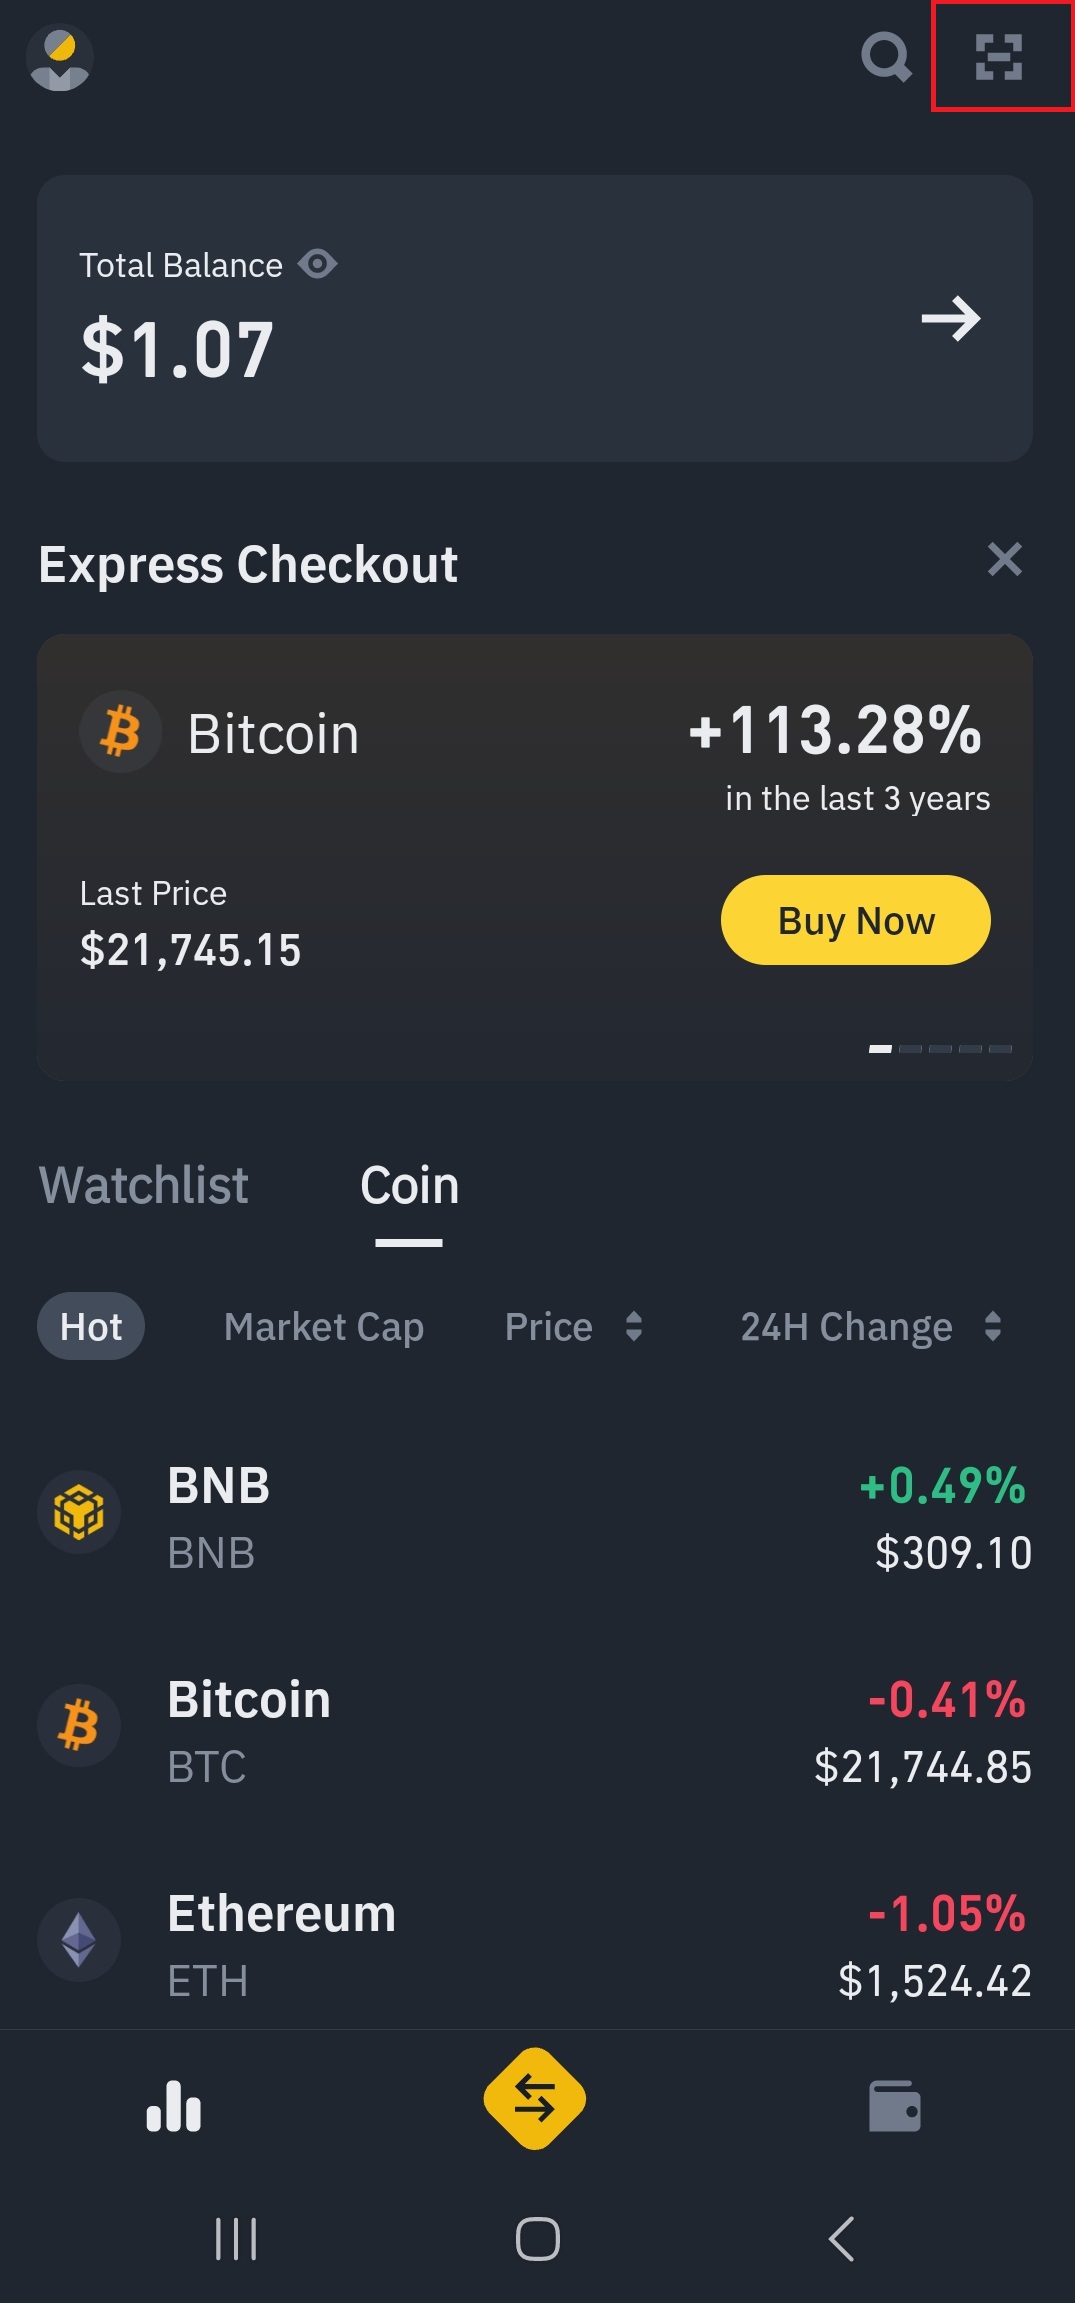Open the profile avatar icon

click(x=60, y=58)
